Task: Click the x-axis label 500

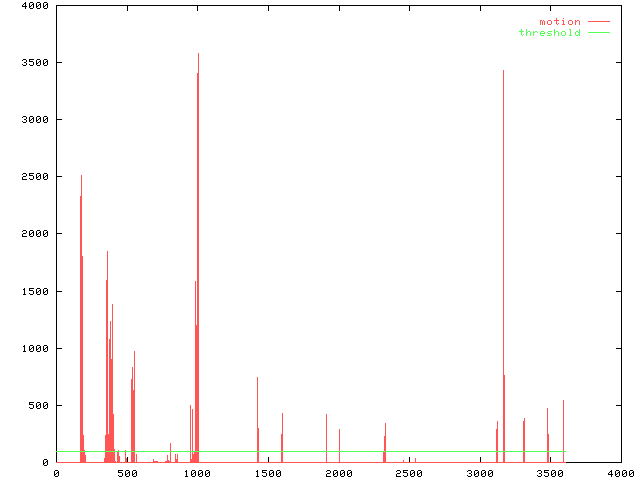Action: tap(126, 473)
